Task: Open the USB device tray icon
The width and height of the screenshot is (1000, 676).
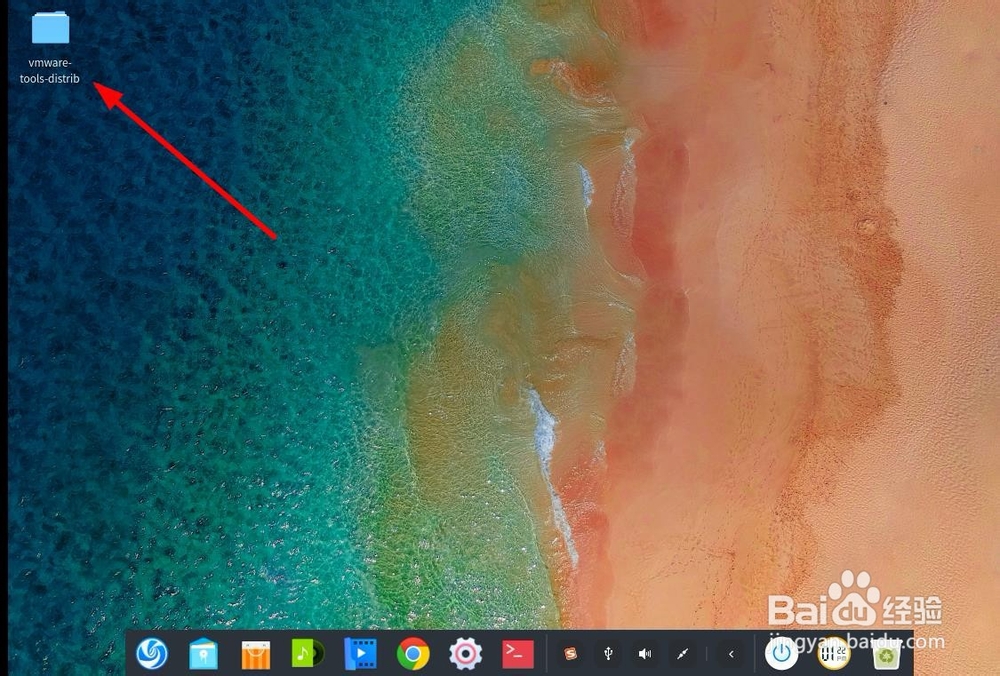Action: click(x=608, y=654)
